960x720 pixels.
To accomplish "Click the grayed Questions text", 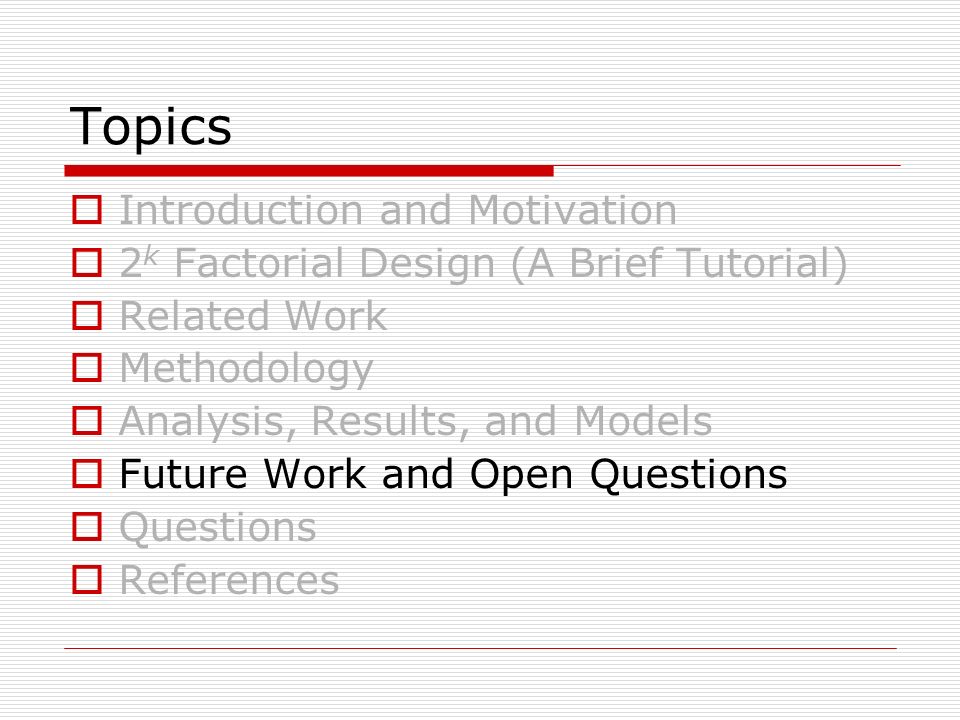I will [218, 527].
